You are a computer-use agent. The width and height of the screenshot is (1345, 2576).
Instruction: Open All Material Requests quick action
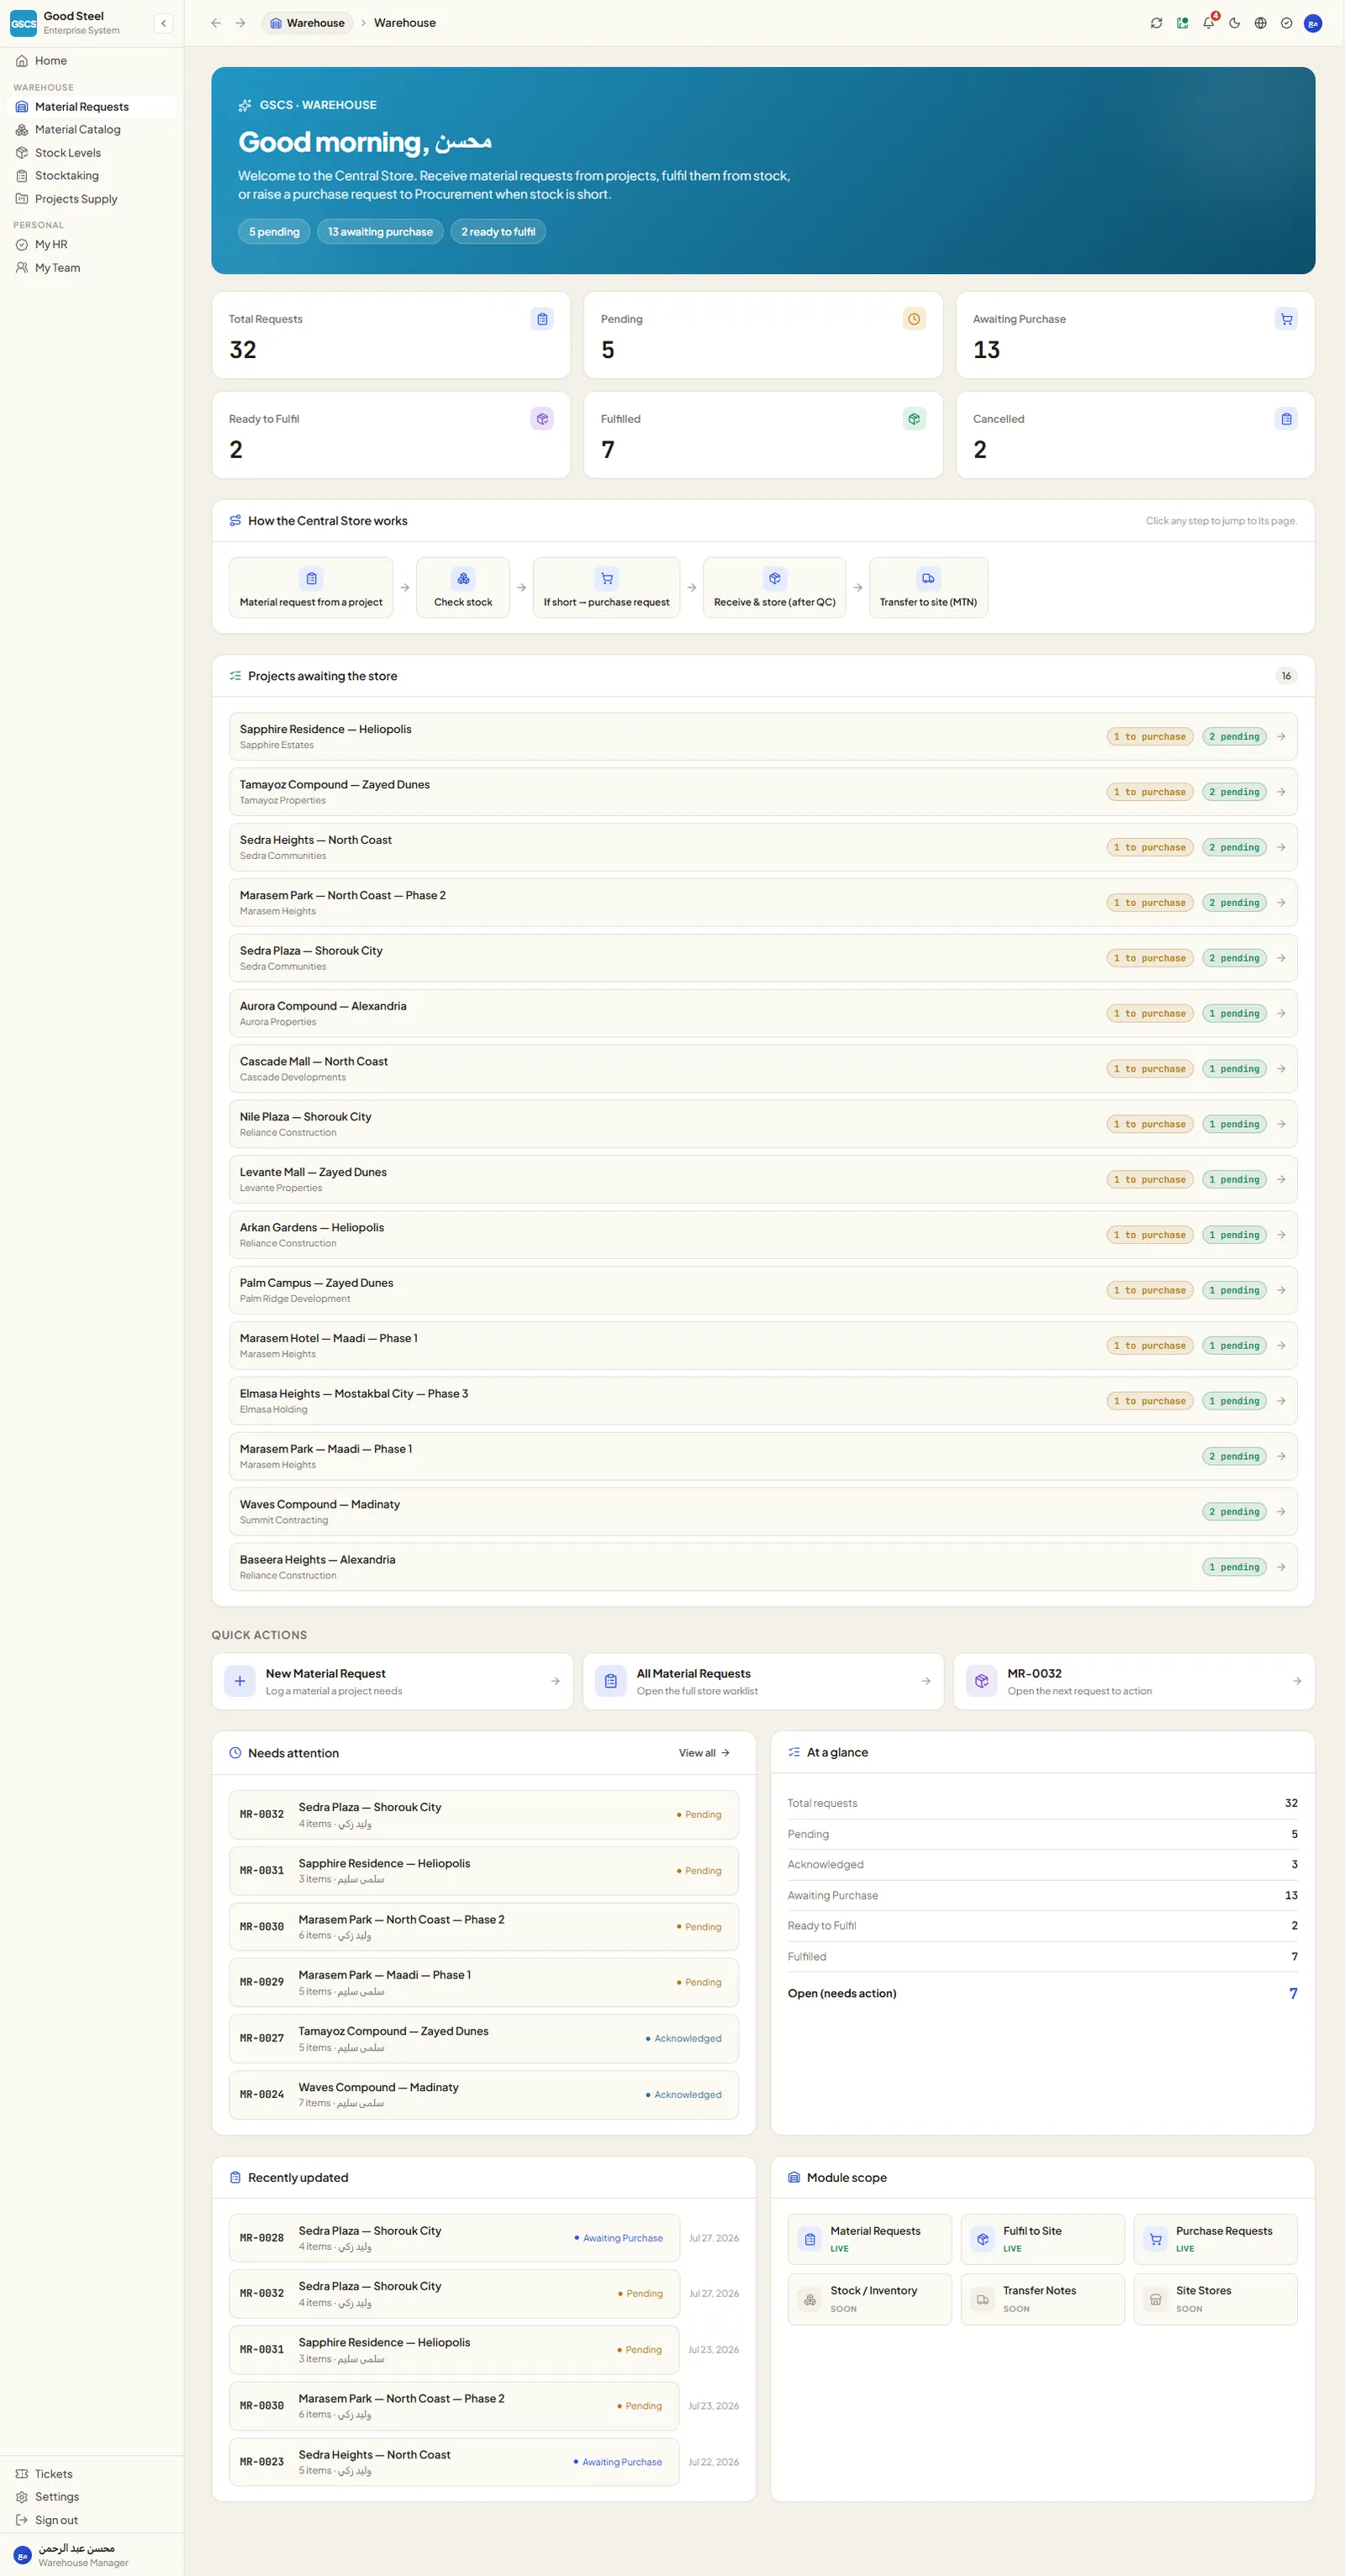(x=763, y=1681)
